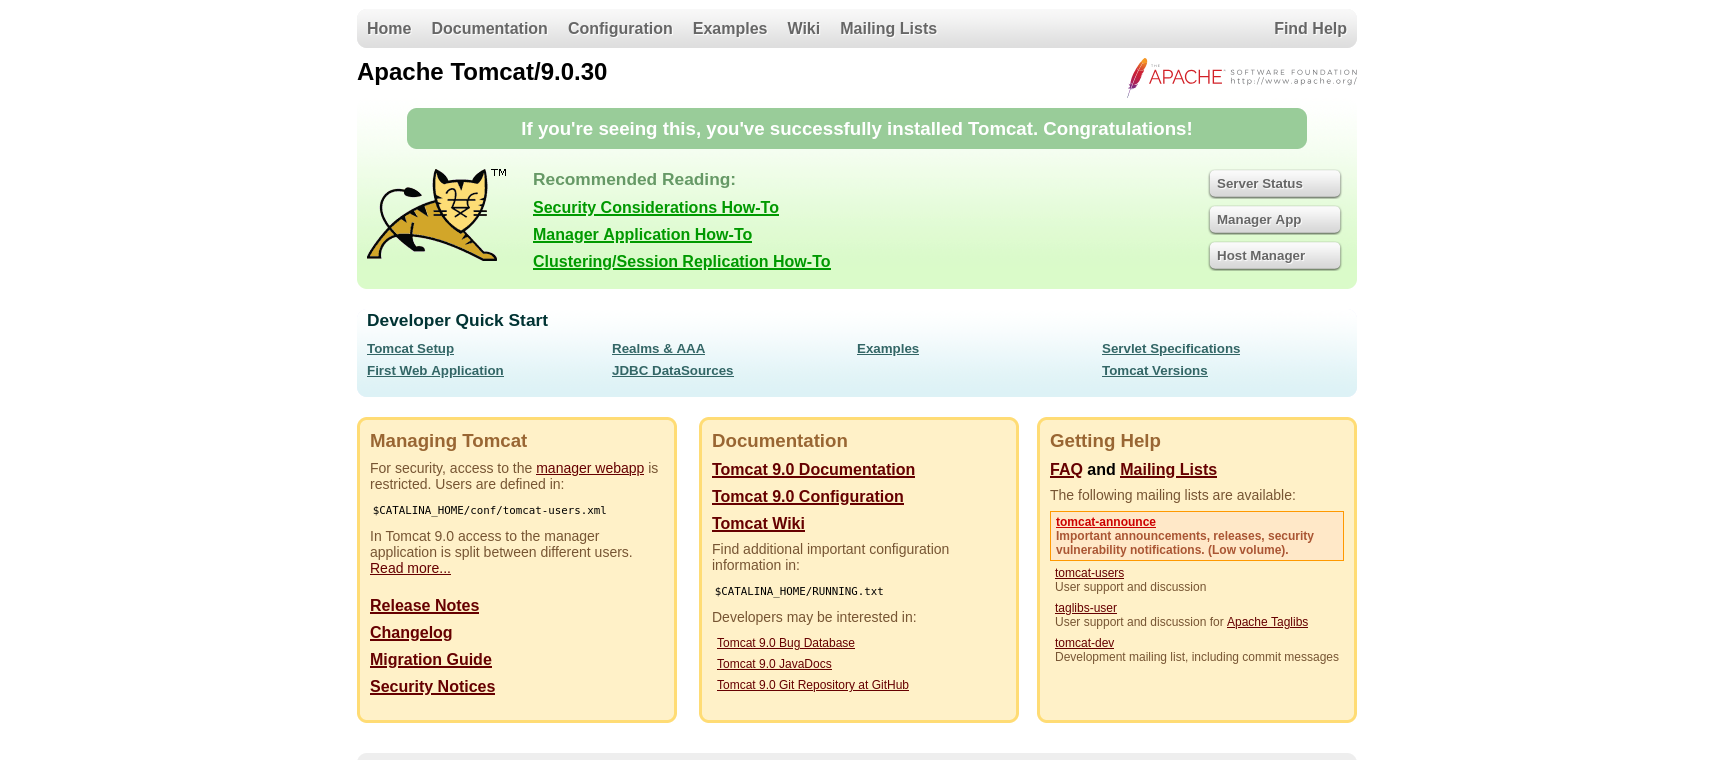Viewport: 1710px width, 760px height.
Task: Open the JDBC DataSources link
Action: tap(672, 371)
